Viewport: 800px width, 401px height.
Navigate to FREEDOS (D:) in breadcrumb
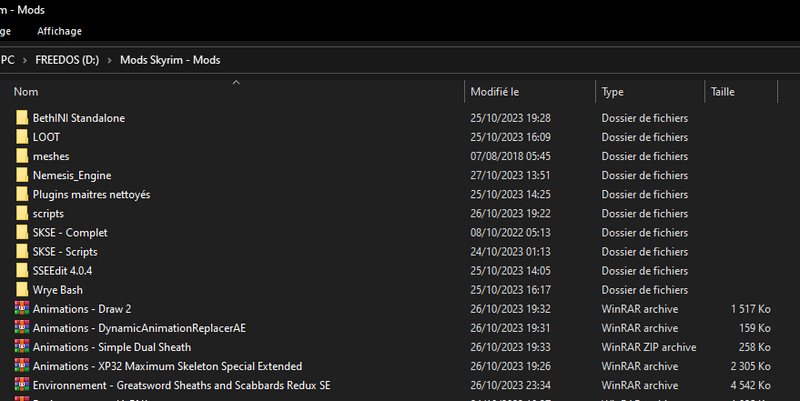(x=68, y=60)
